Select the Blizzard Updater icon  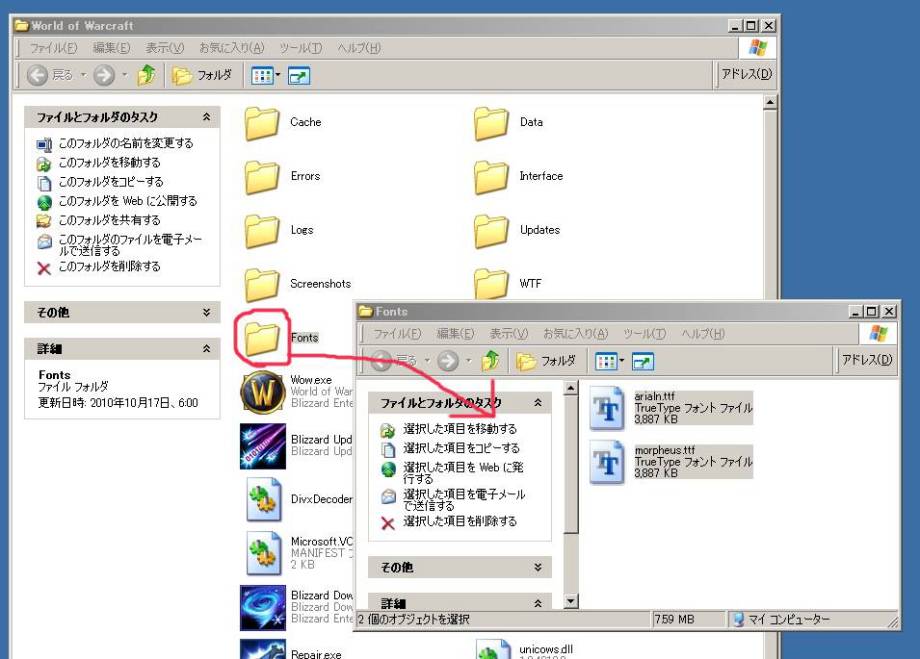[263, 446]
